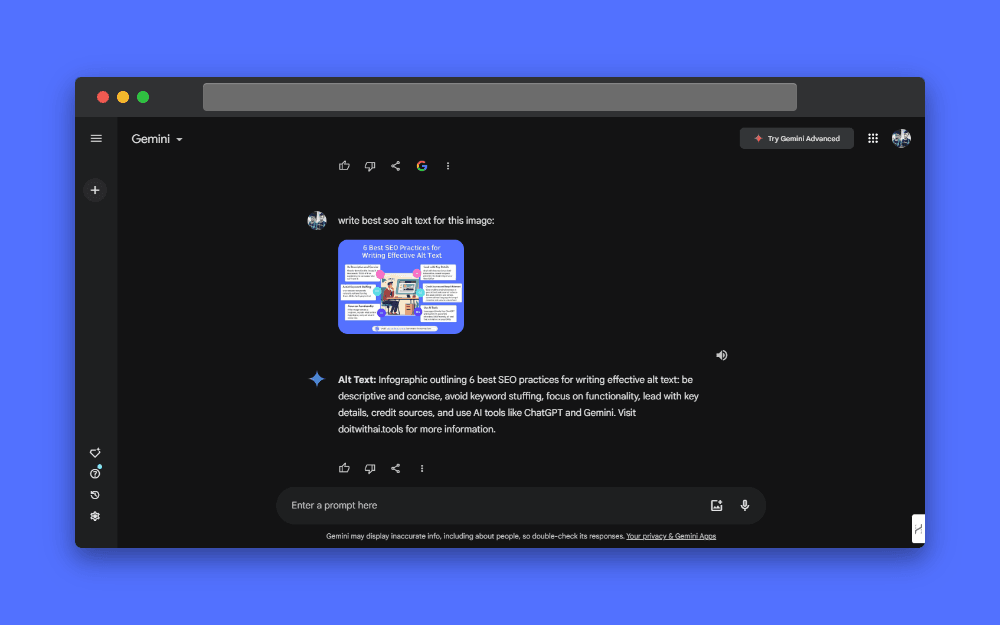This screenshot has width=1000, height=625.
Task: Like the Alt Text response
Action: pyautogui.click(x=344, y=468)
